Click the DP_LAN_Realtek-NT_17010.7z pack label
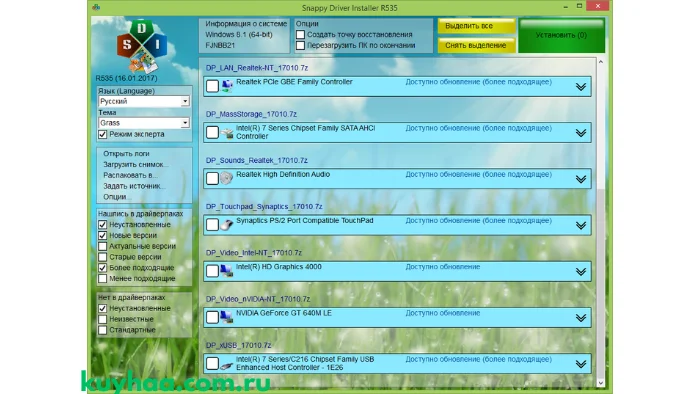700x394 pixels. pyautogui.click(x=257, y=68)
